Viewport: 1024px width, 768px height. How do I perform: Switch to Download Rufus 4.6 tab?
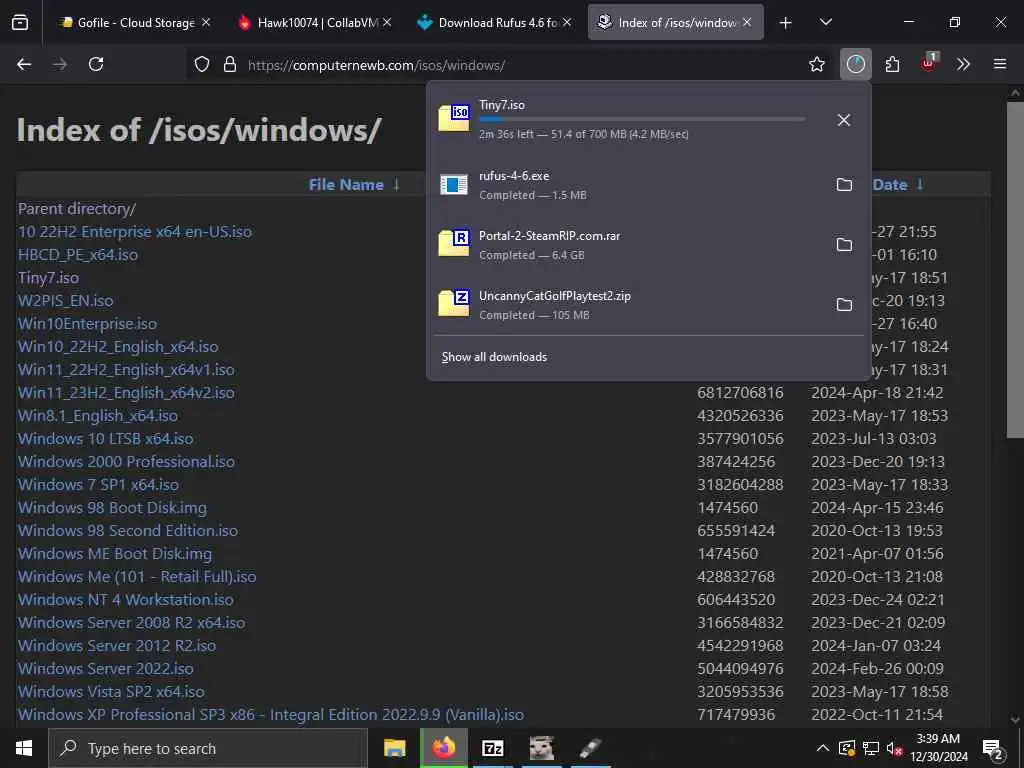tap(496, 22)
